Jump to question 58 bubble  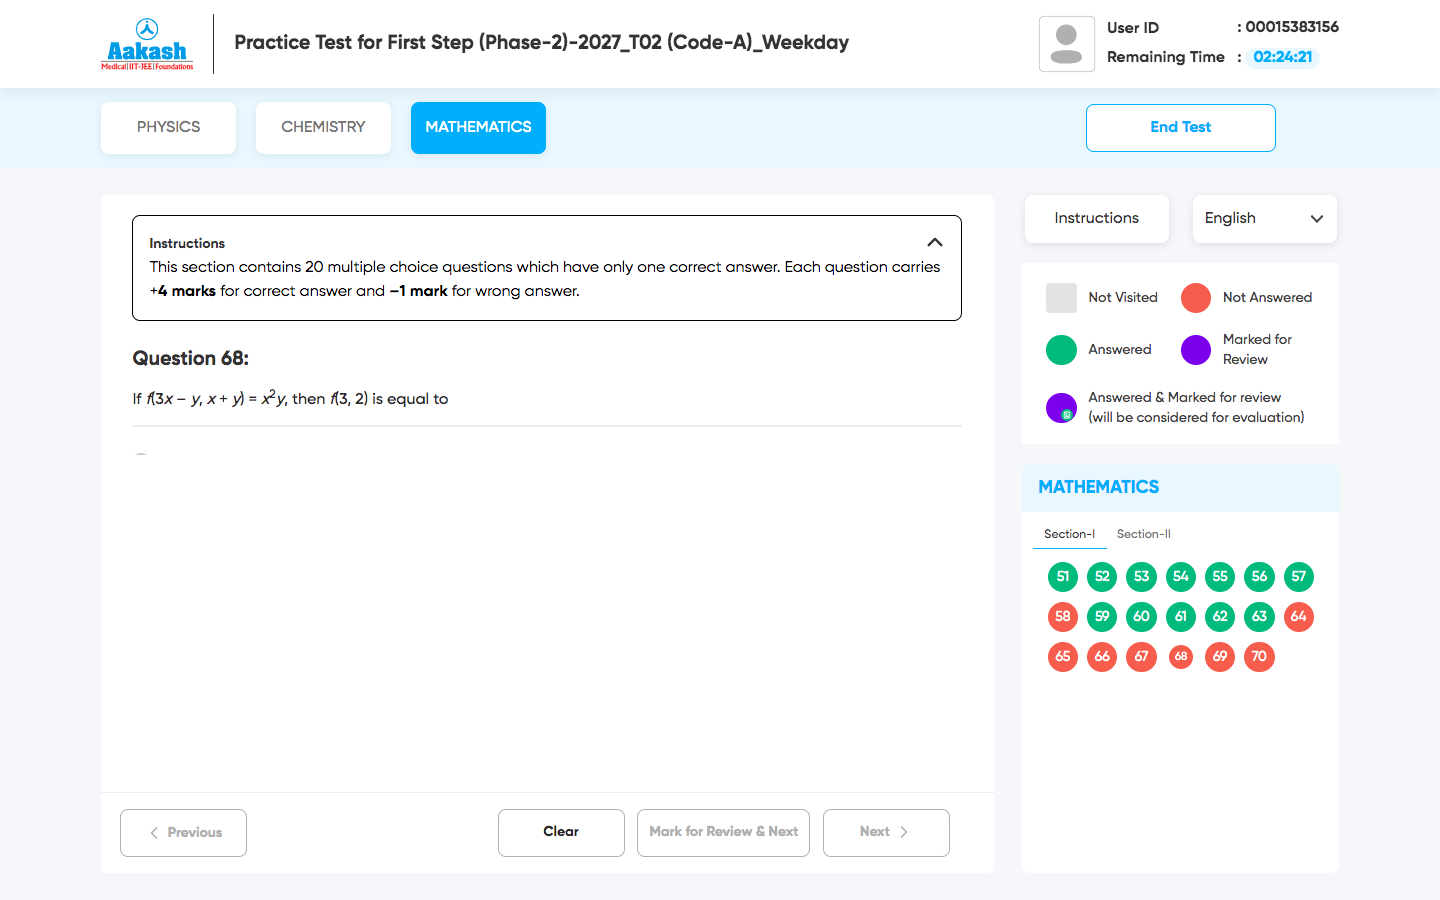1062,616
